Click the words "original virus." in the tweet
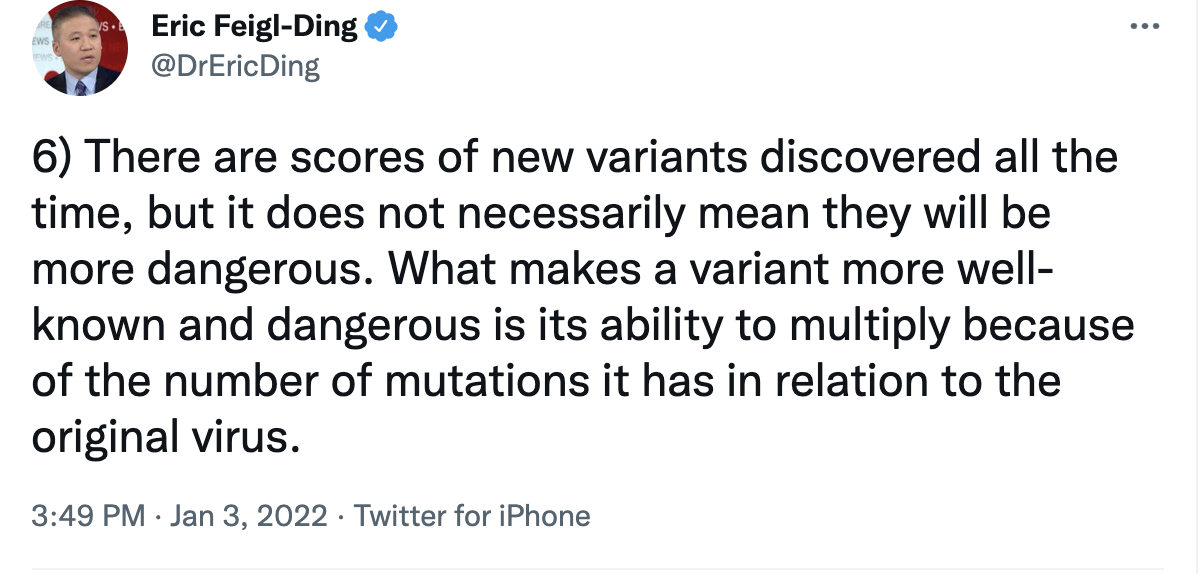This screenshot has width=1200, height=574. pyautogui.click(x=166, y=437)
